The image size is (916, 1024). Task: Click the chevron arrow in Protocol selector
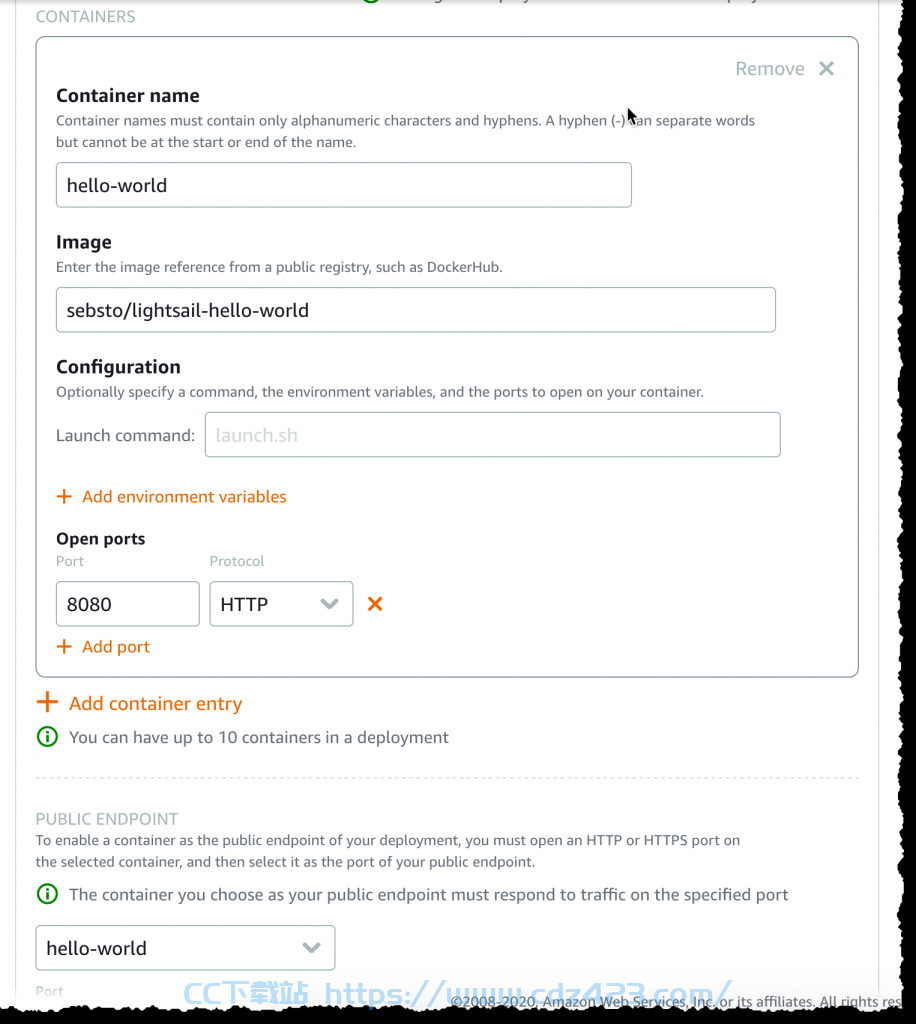point(329,604)
